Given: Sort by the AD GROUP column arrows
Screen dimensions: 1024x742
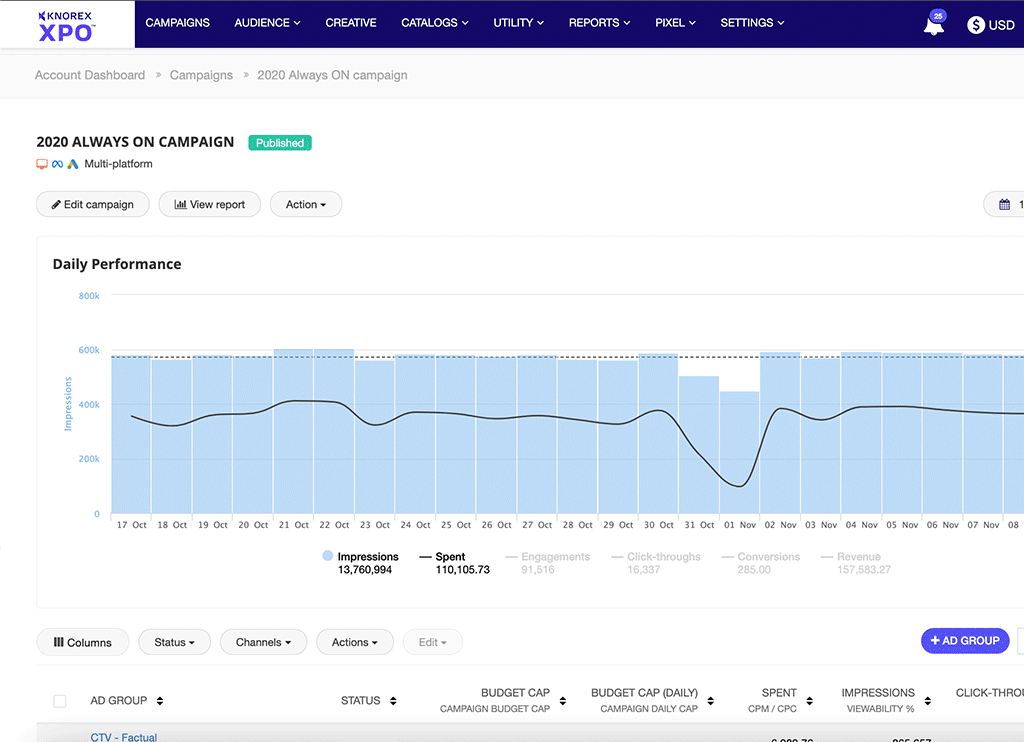Looking at the screenshot, I should (x=160, y=701).
